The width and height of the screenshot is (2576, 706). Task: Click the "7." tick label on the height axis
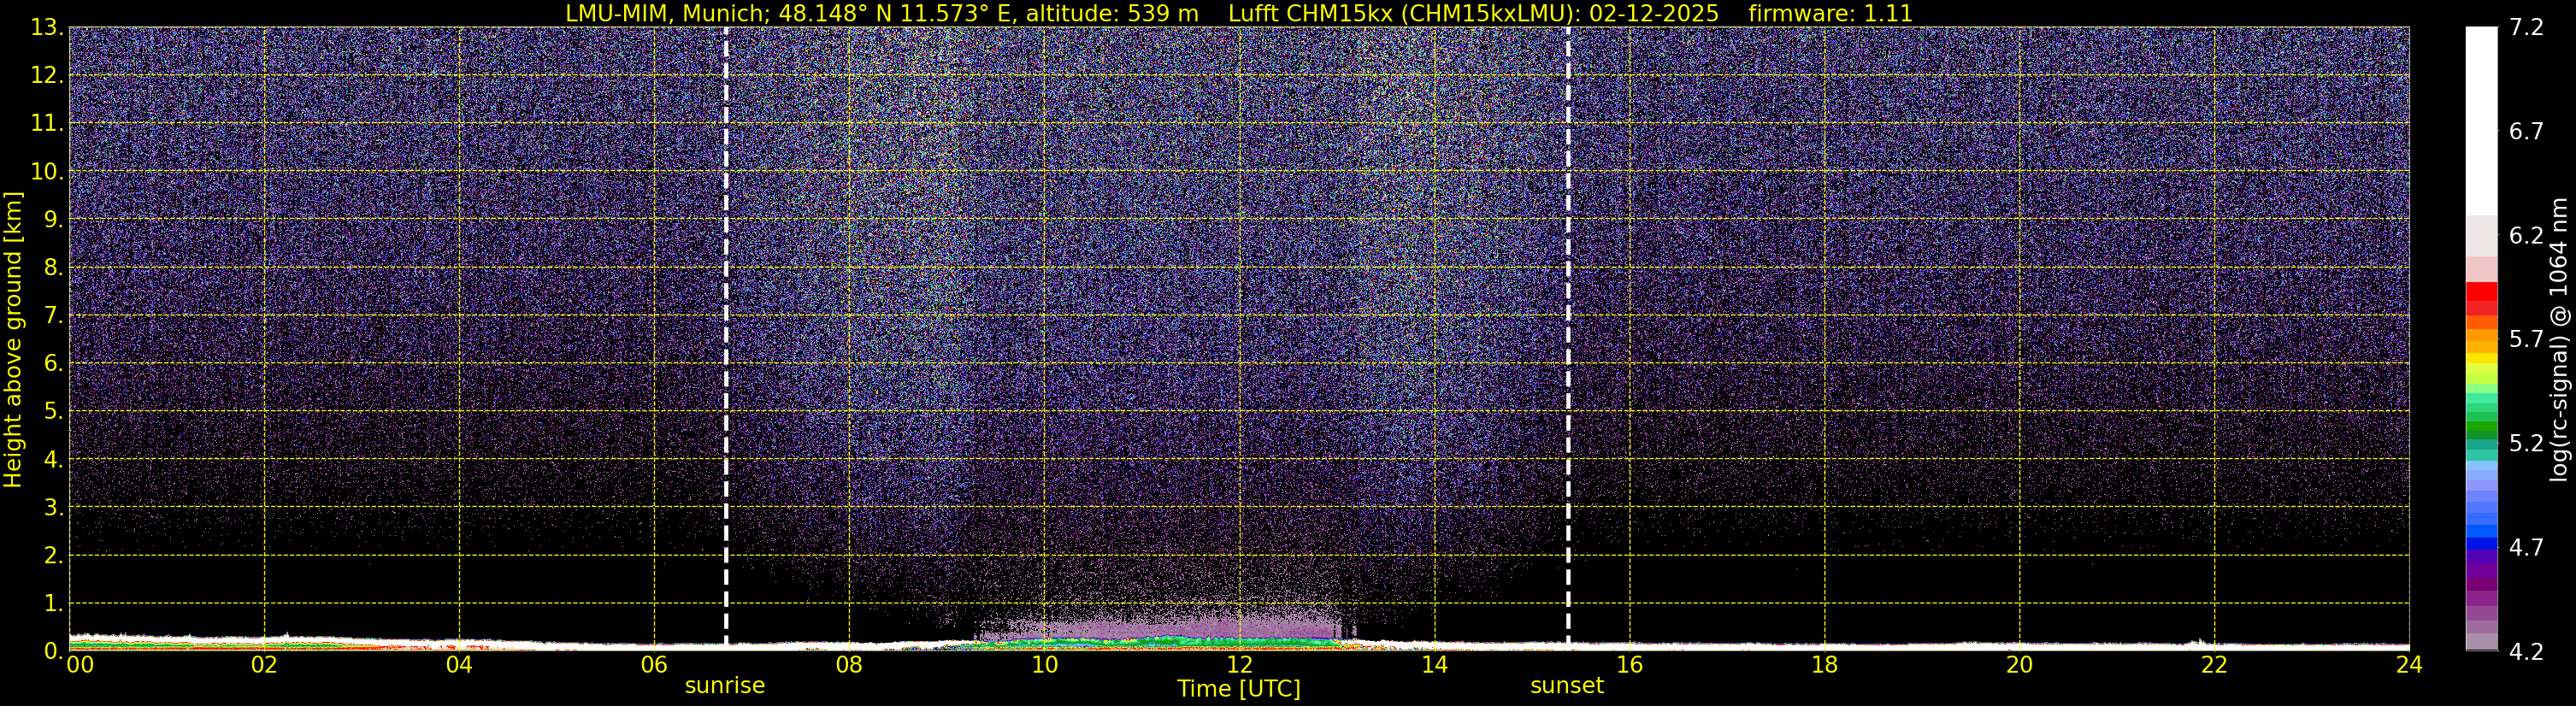click(x=53, y=315)
